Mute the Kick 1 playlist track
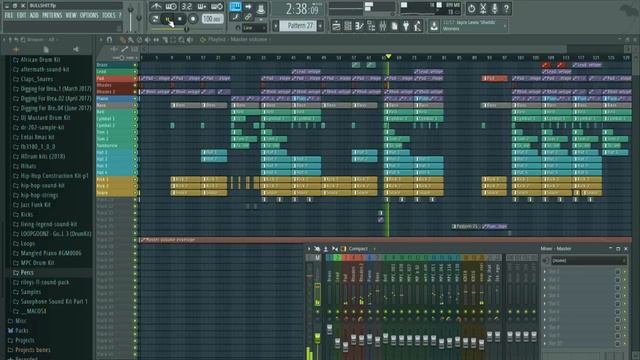Viewport: 640px width, 360px height. coord(135,179)
